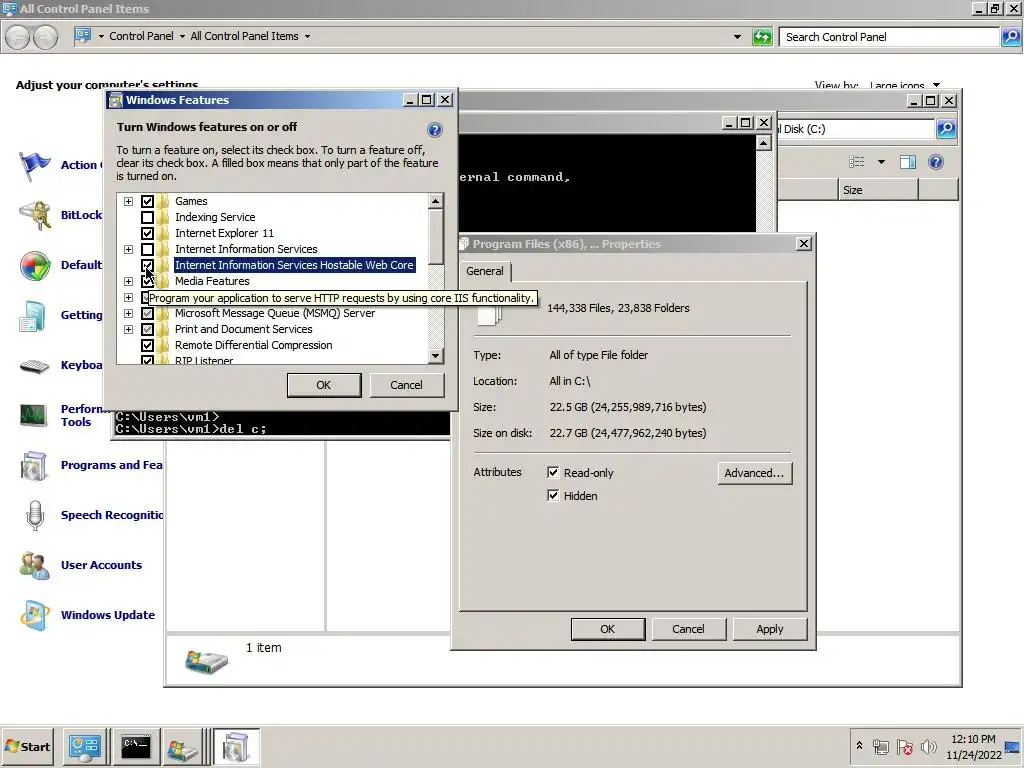Click the Action Center flag tray icon
This screenshot has width=1024, height=768.
click(904, 746)
